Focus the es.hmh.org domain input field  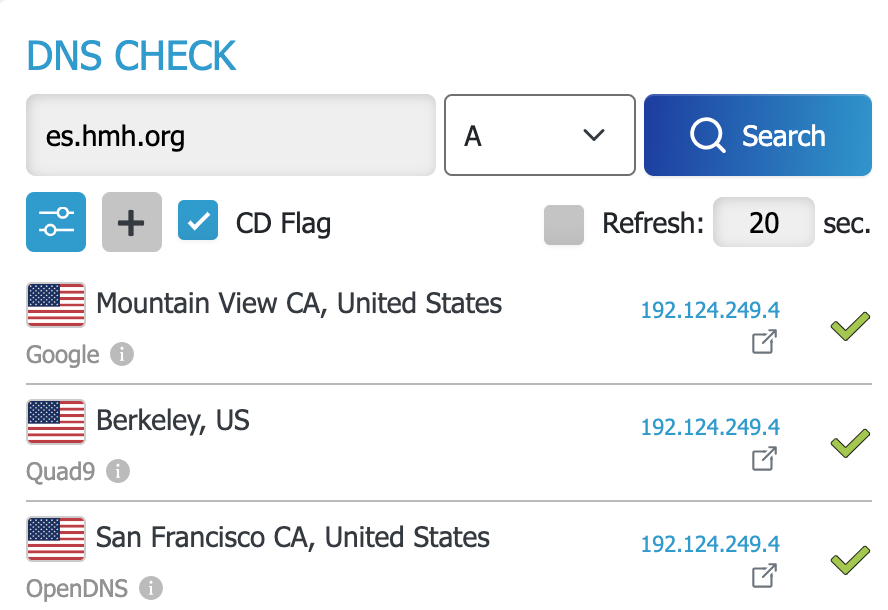pos(231,135)
